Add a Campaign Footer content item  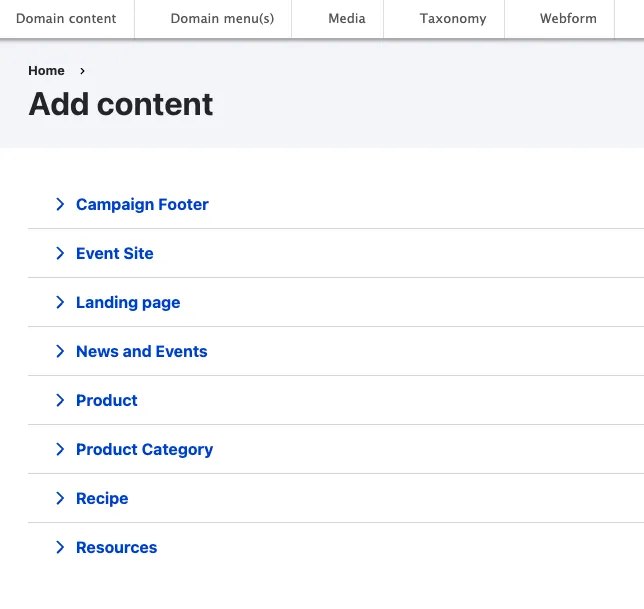click(x=142, y=205)
